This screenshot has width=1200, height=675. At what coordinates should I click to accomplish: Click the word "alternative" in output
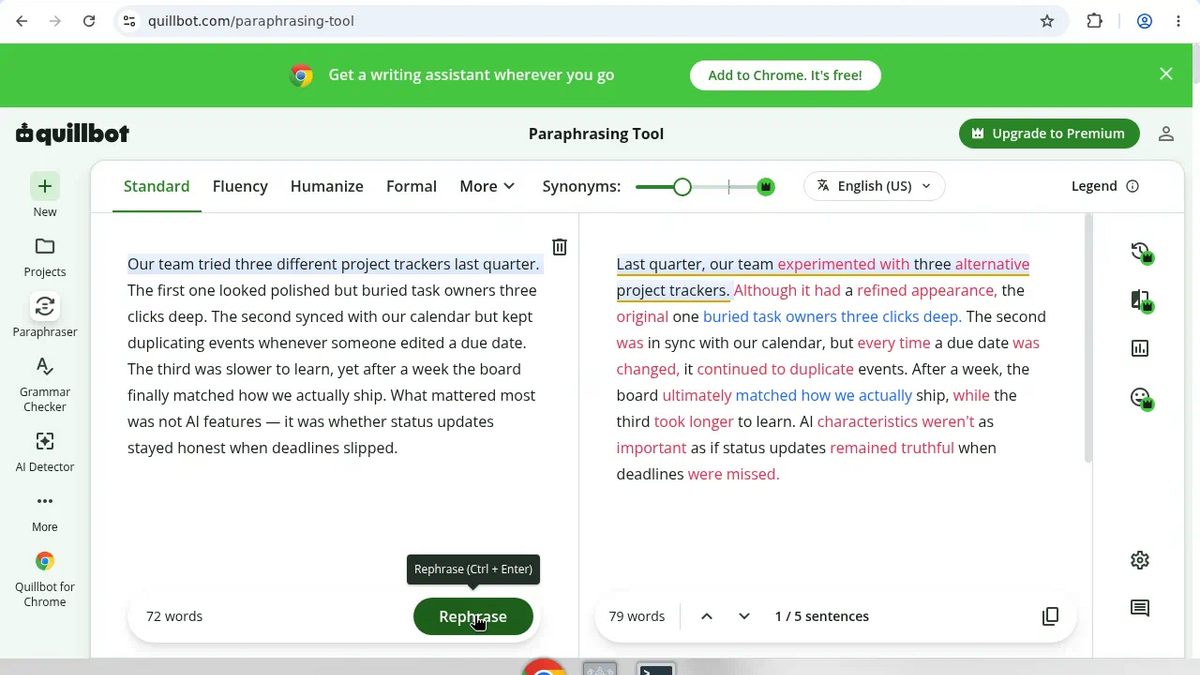point(992,264)
